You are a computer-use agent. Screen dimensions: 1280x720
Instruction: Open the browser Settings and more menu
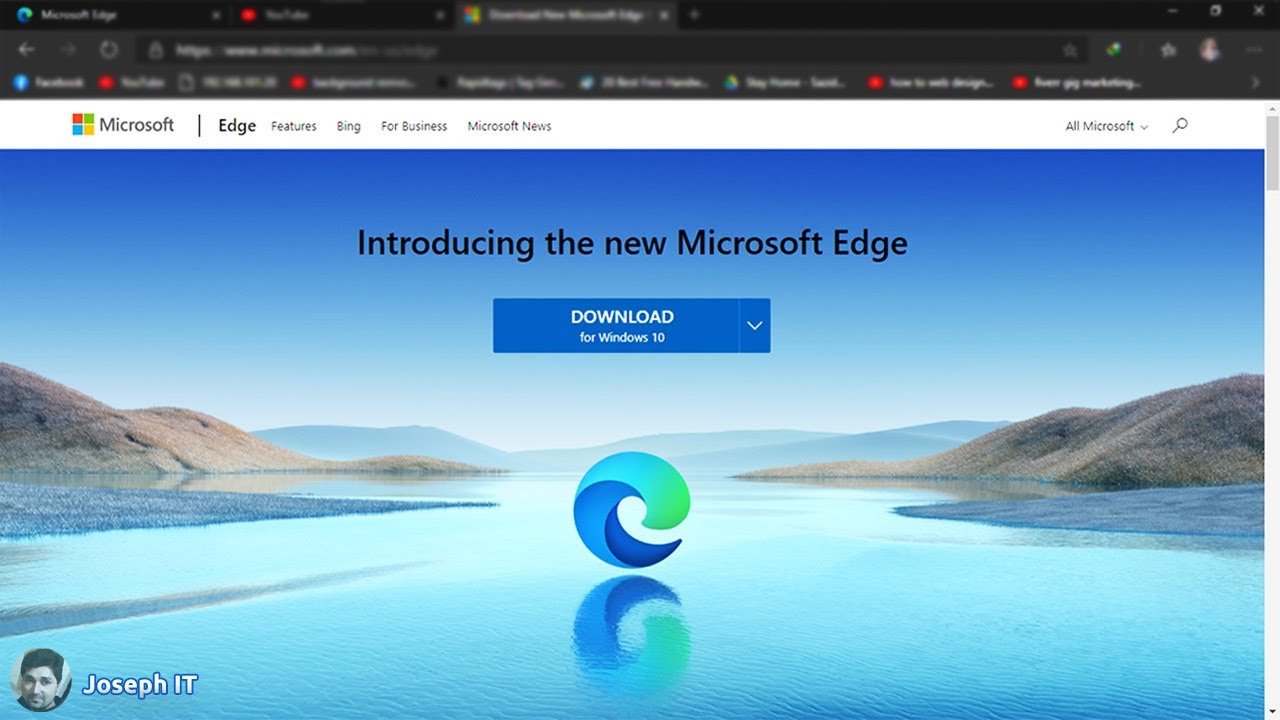(1254, 49)
